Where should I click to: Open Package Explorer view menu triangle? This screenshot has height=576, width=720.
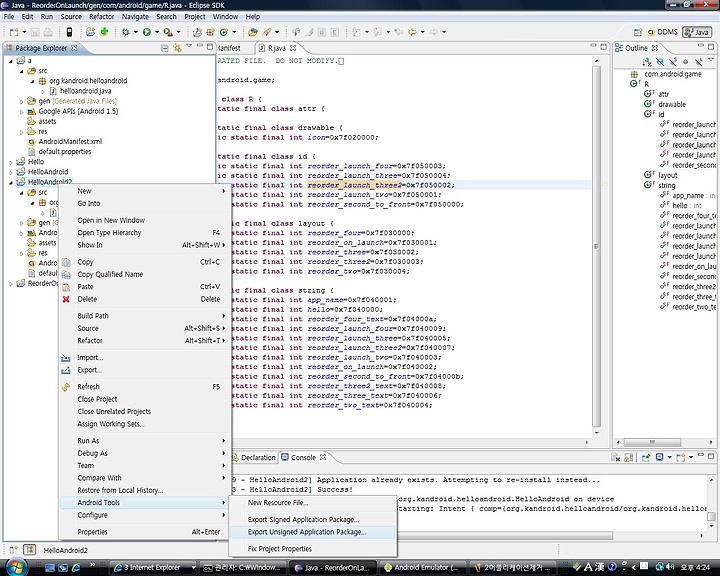click(189, 46)
